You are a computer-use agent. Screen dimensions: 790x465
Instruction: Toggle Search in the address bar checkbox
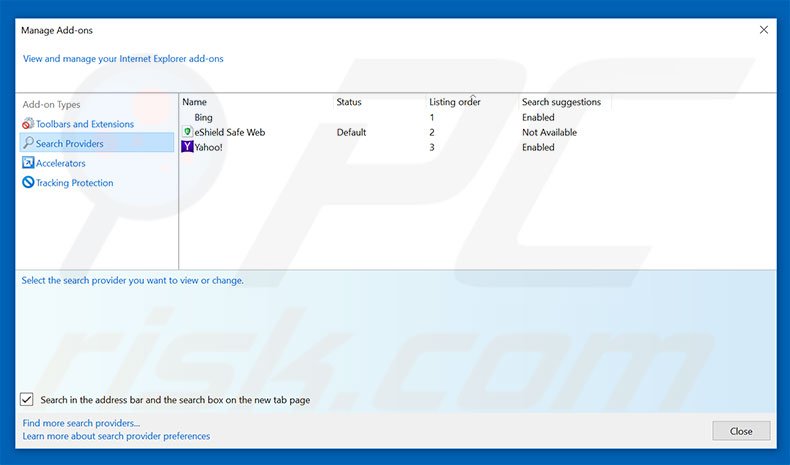[x=27, y=400]
